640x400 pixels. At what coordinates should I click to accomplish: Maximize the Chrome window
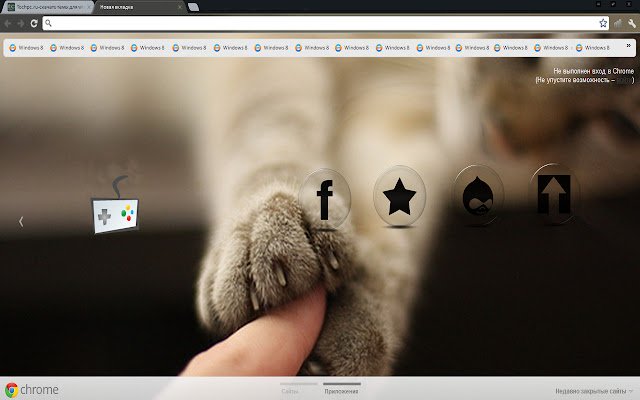(613, 4)
